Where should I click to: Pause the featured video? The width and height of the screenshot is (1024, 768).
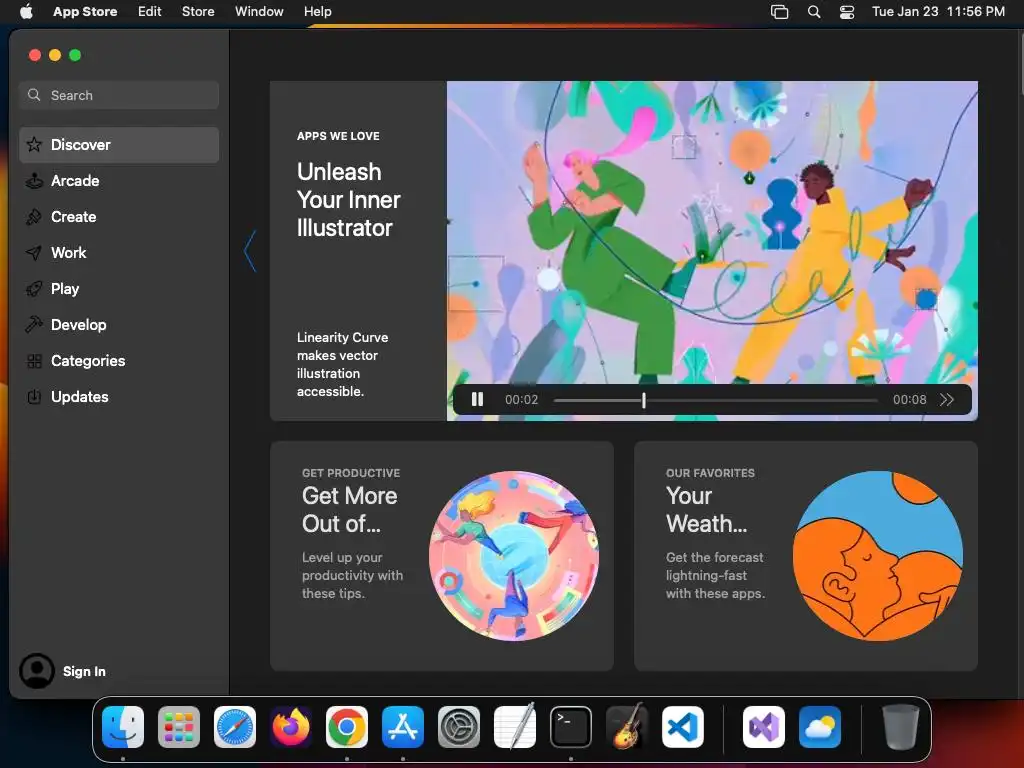click(477, 399)
